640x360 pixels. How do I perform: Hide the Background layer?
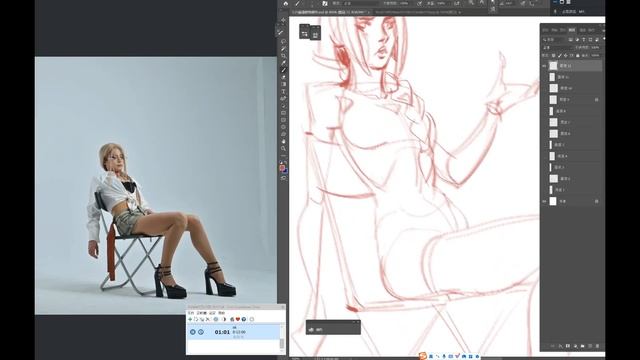click(x=544, y=201)
